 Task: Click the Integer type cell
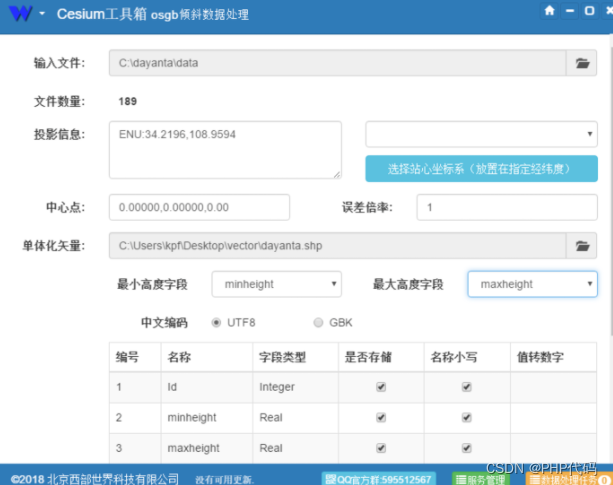tap(296, 387)
